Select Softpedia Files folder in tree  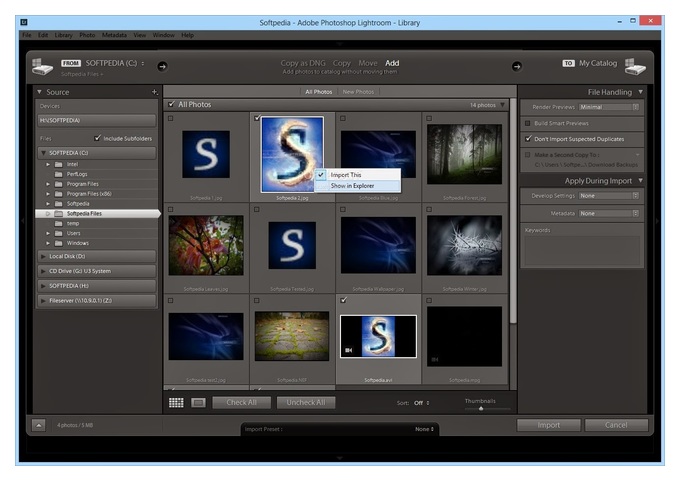coord(97,214)
